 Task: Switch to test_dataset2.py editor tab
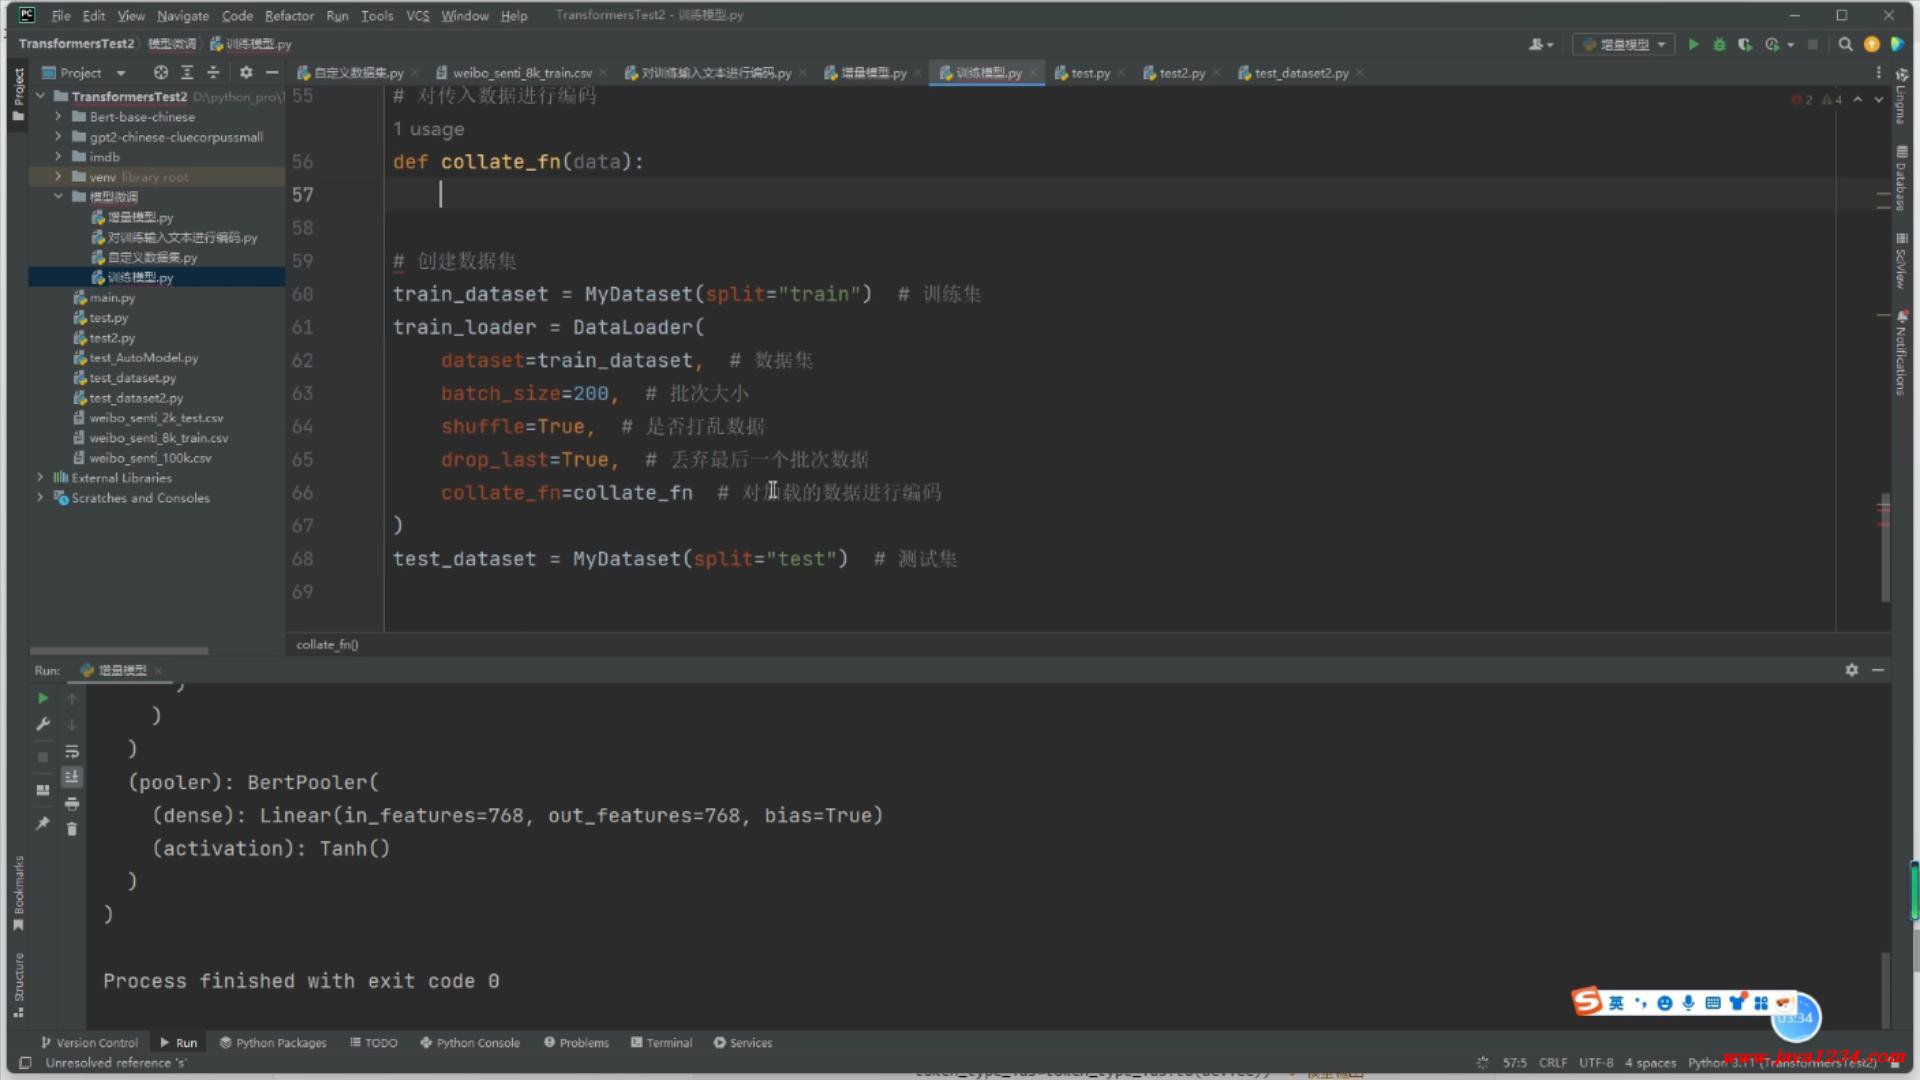click(1301, 73)
